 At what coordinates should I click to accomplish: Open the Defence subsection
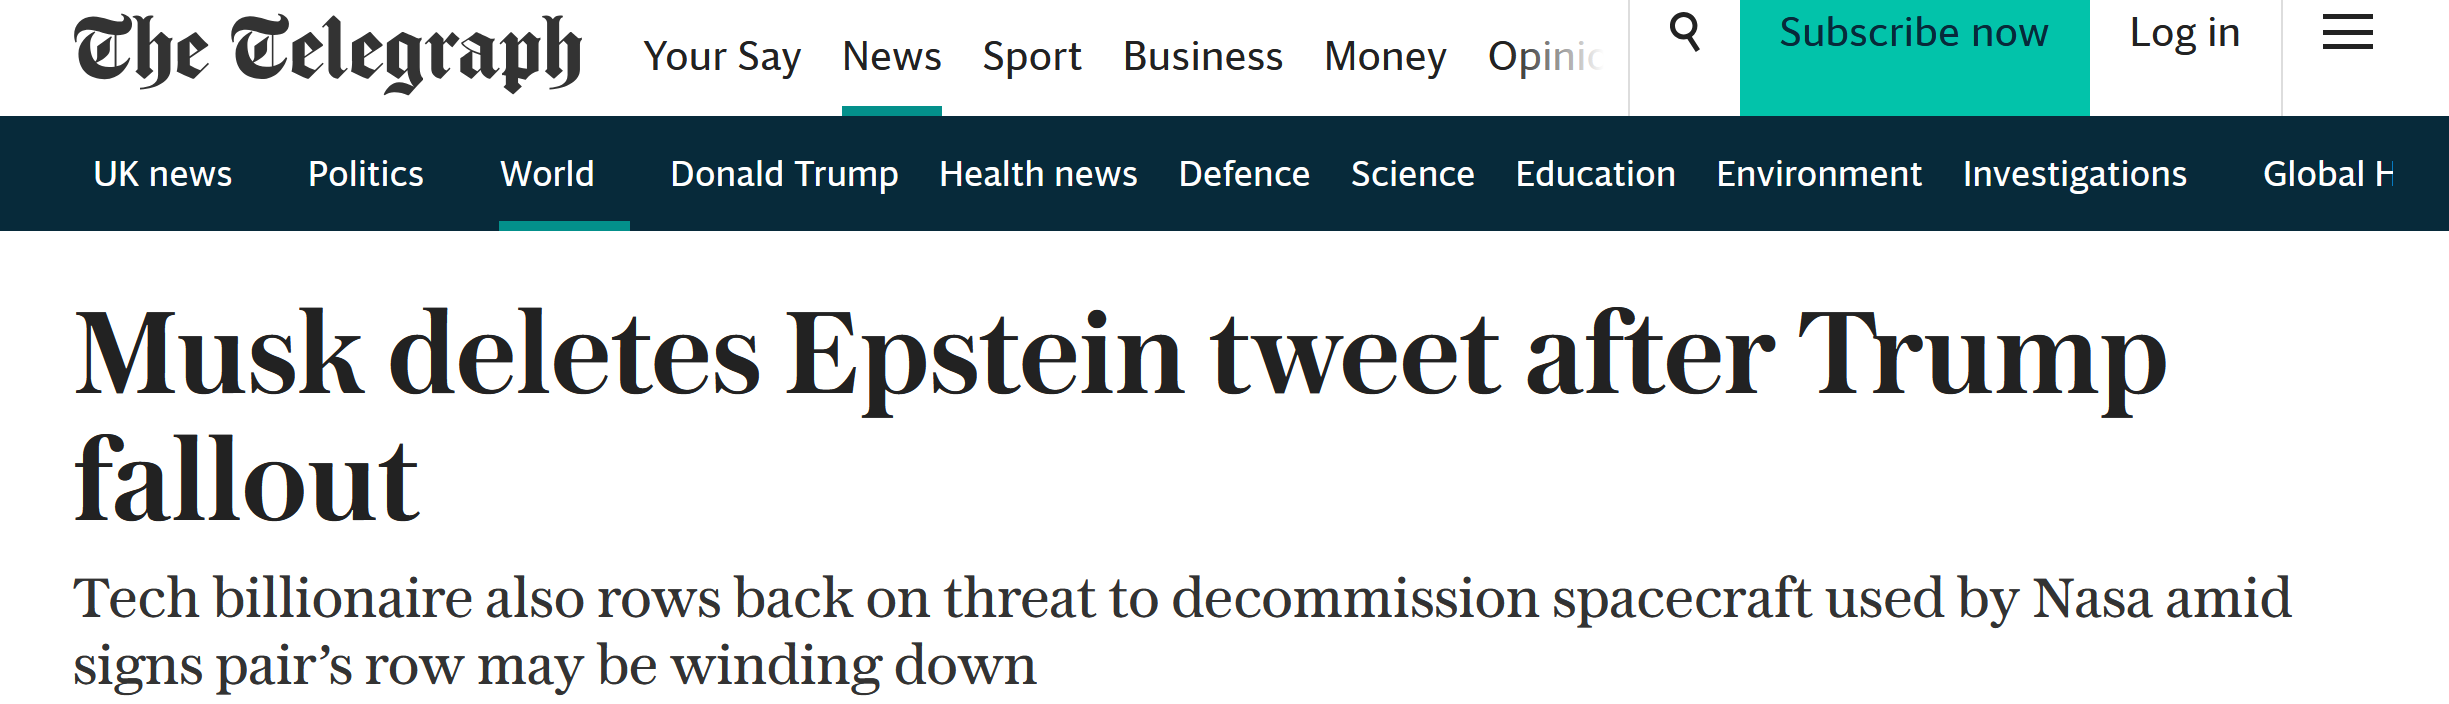pos(1244,174)
